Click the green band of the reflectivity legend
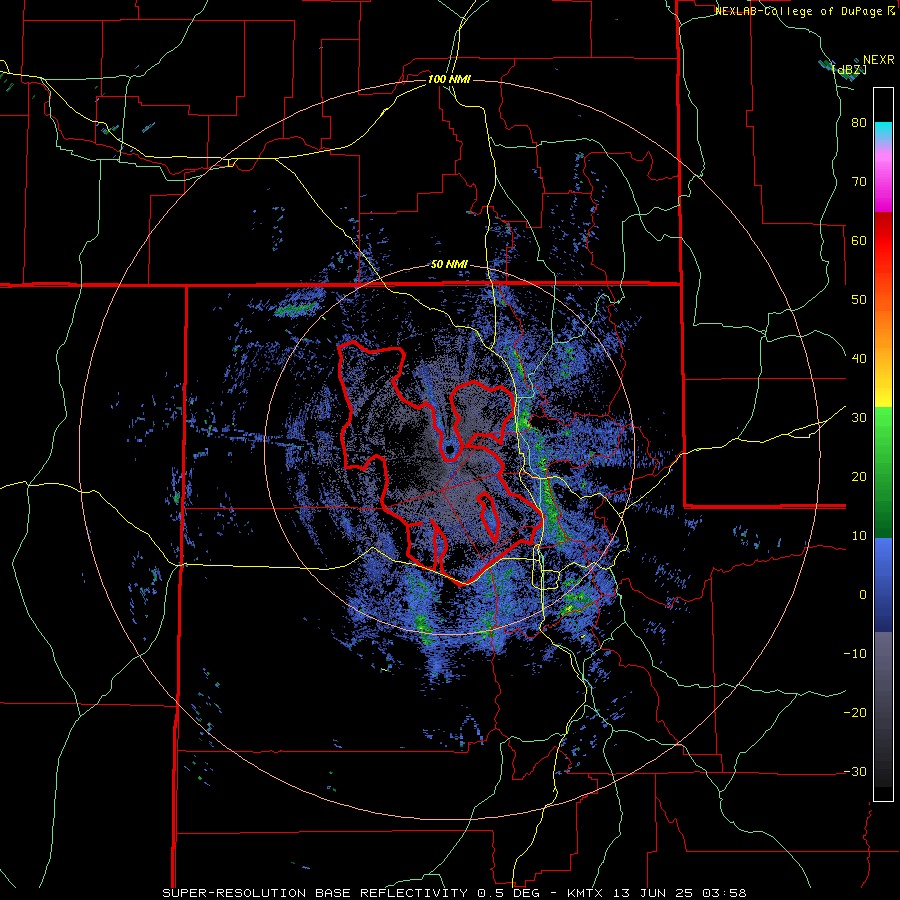The width and height of the screenshot is (900, 900). pyautogui.click(x=883, y=474)
